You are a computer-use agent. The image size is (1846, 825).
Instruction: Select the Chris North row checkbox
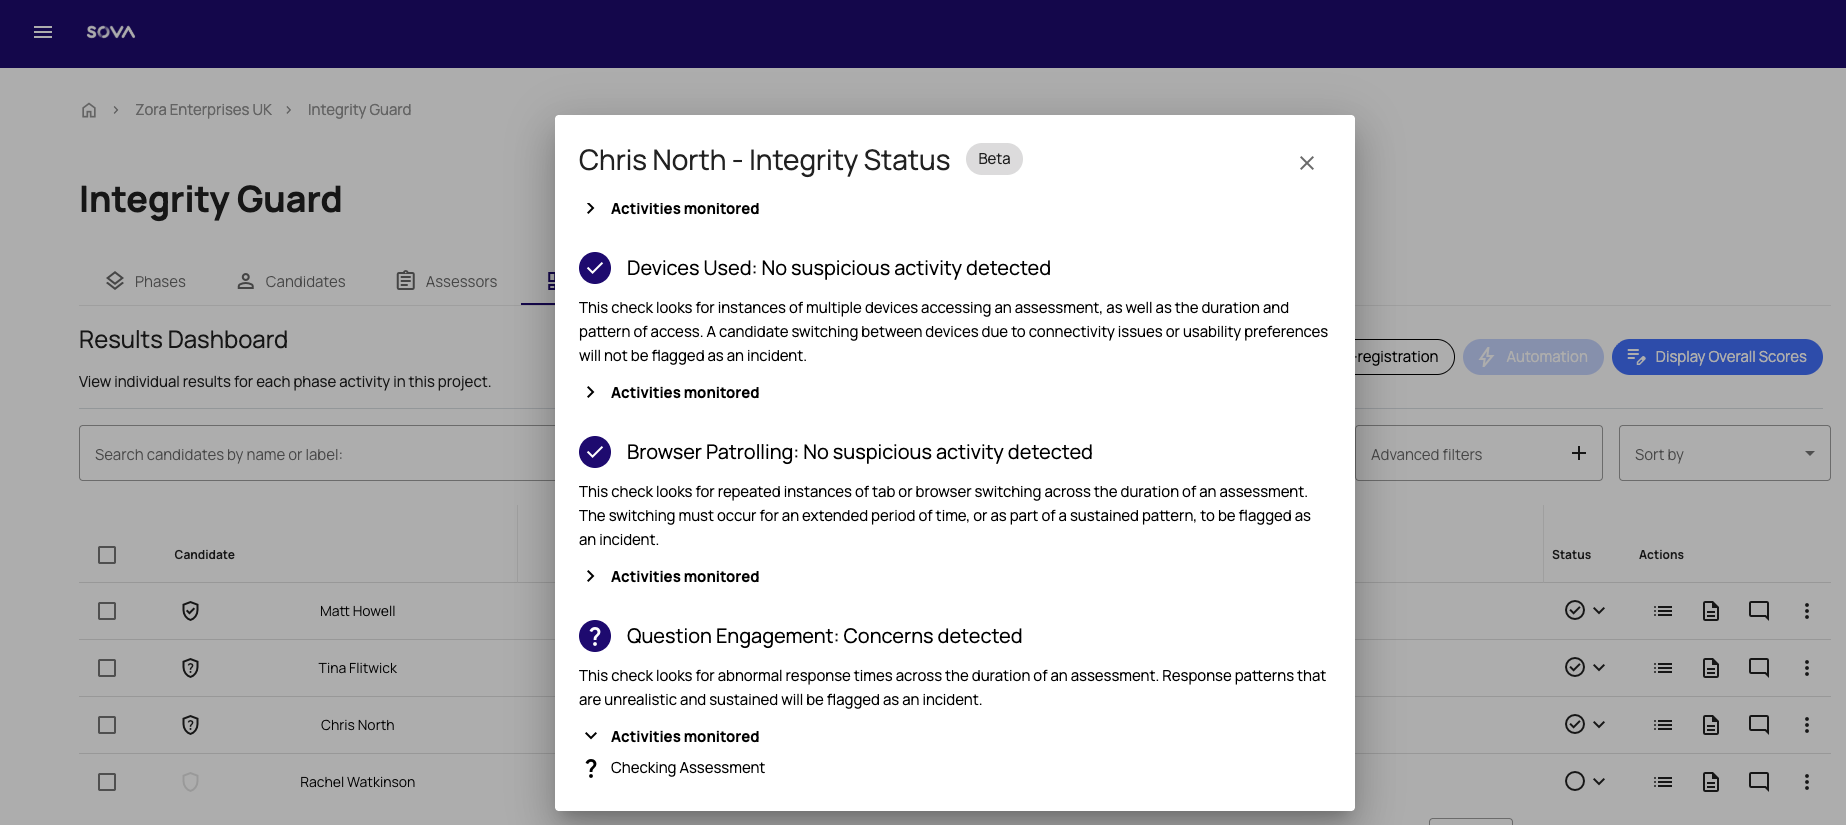tap(107, 725)
